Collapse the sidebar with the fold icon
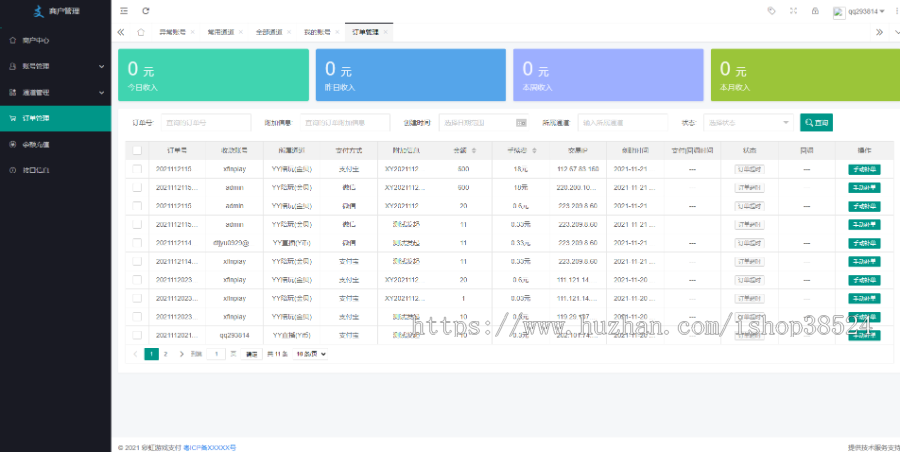 tap(124, 11)
